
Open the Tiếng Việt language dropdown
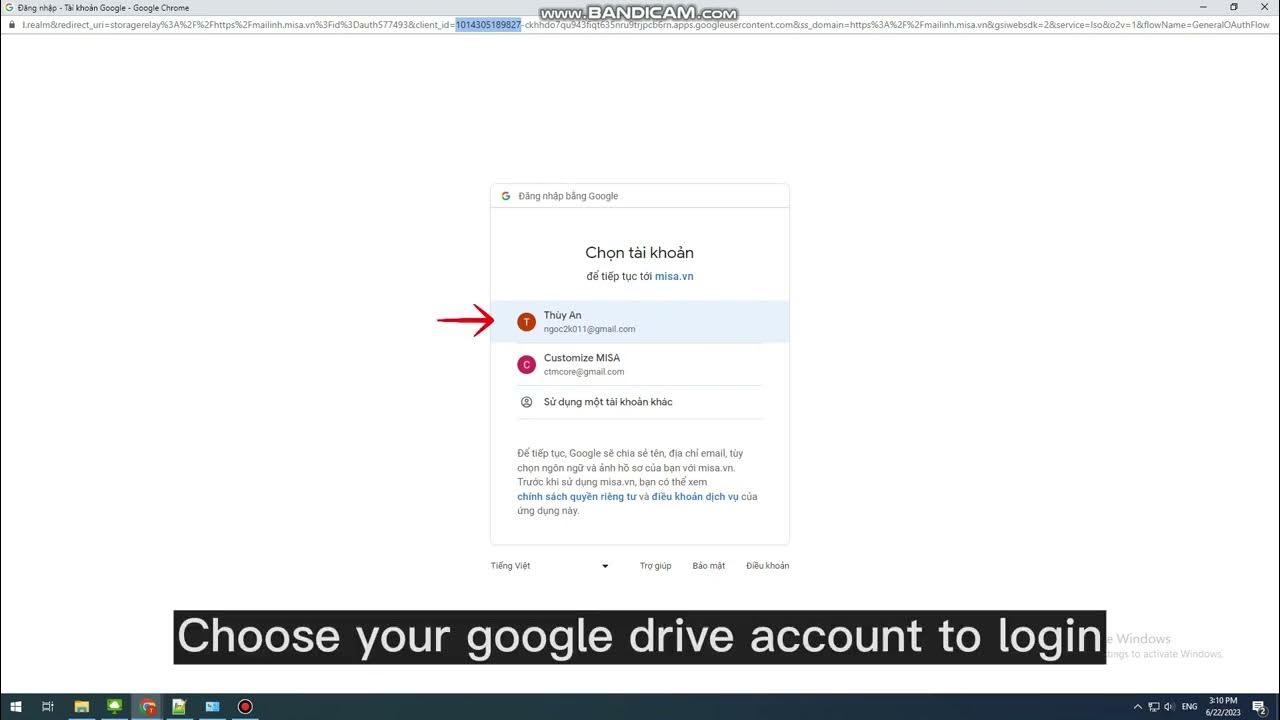[550, 566]
